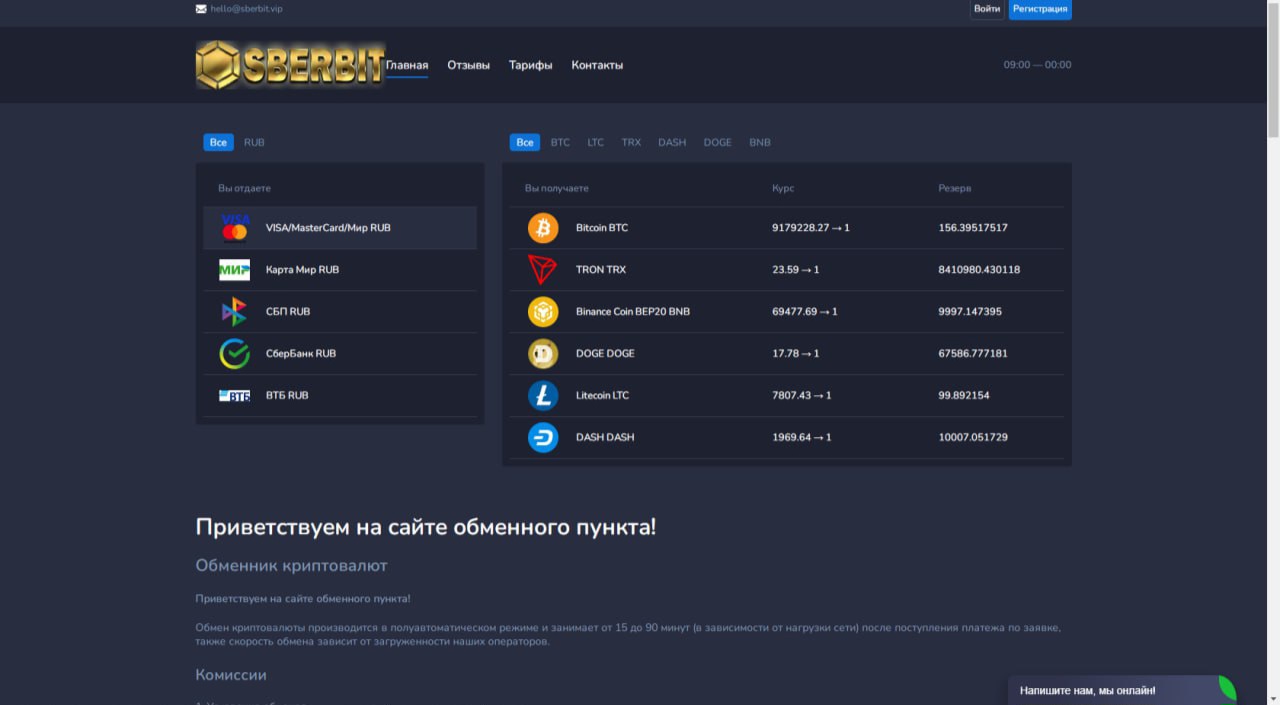This screenshot has width=1280, height=705.
Task: Select DASH DASH to receive
Action: click(x=605, y=438)
